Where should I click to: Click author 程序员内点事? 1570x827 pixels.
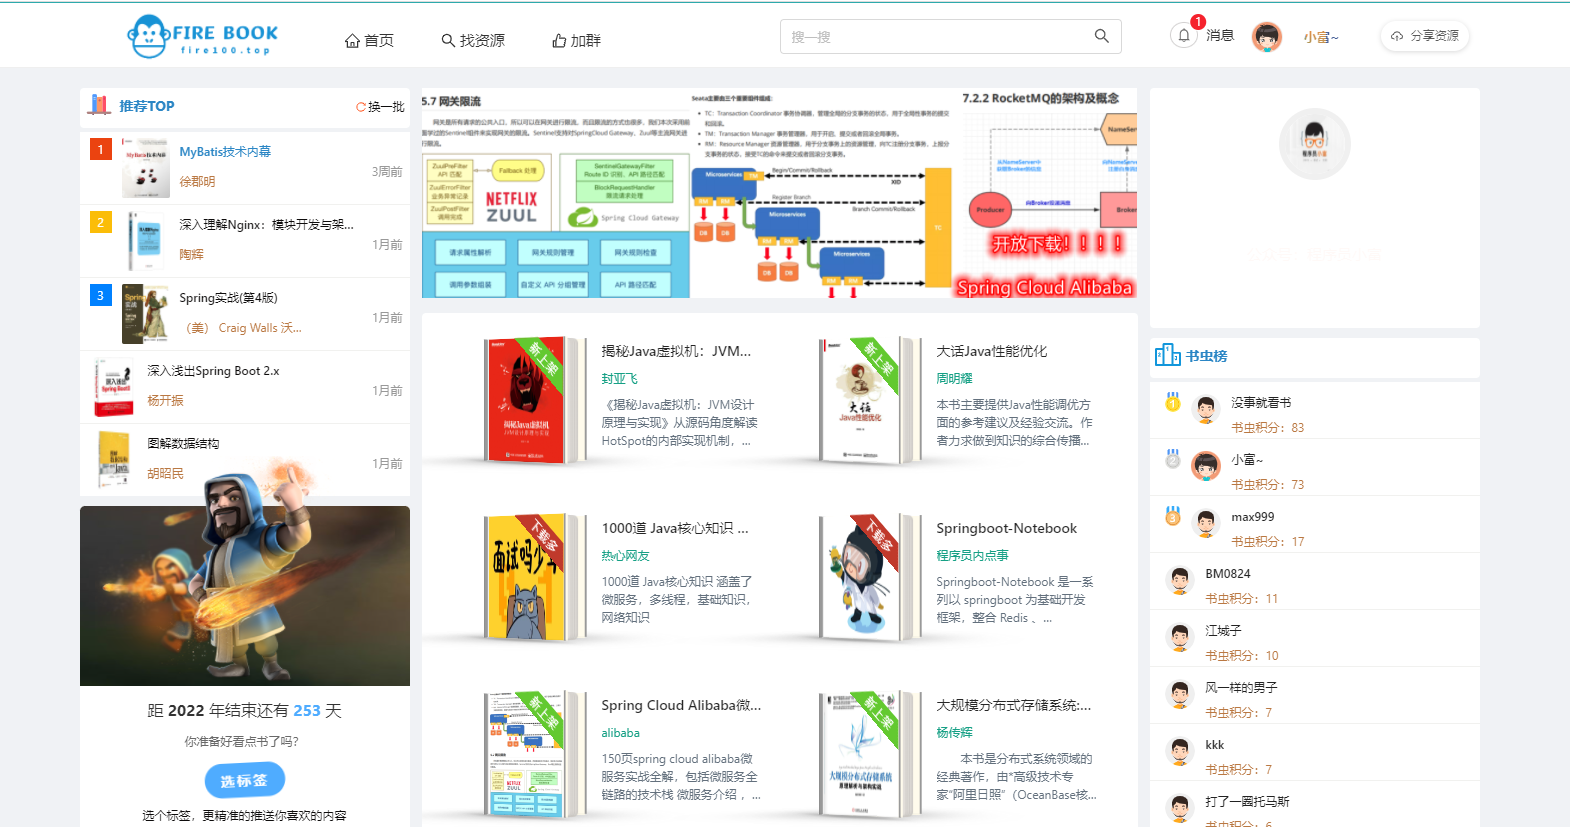pos(972,555)
